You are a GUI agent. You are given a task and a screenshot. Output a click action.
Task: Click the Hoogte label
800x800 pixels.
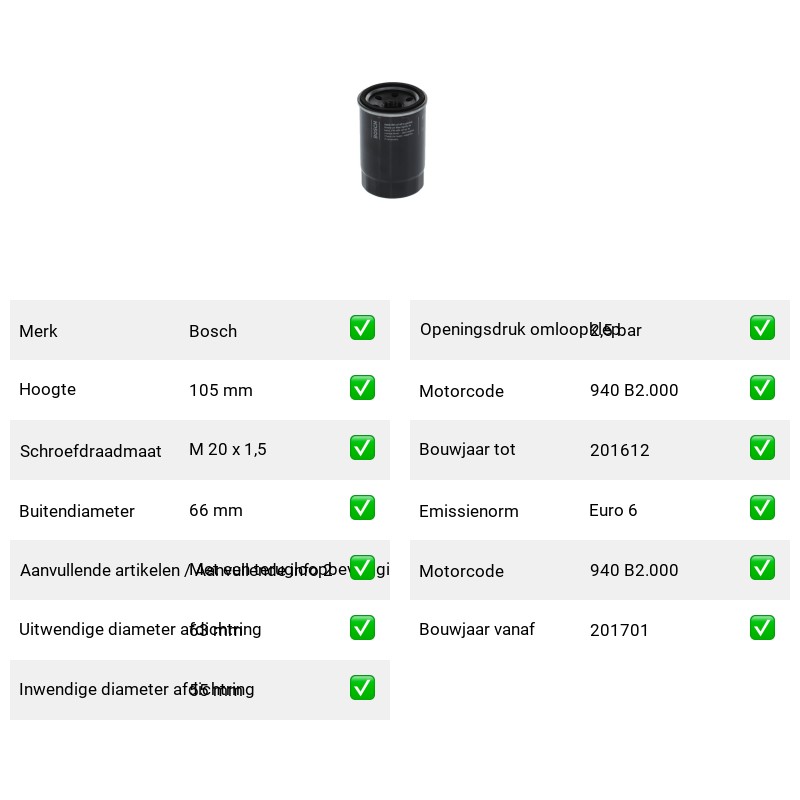tap(47, 389)
